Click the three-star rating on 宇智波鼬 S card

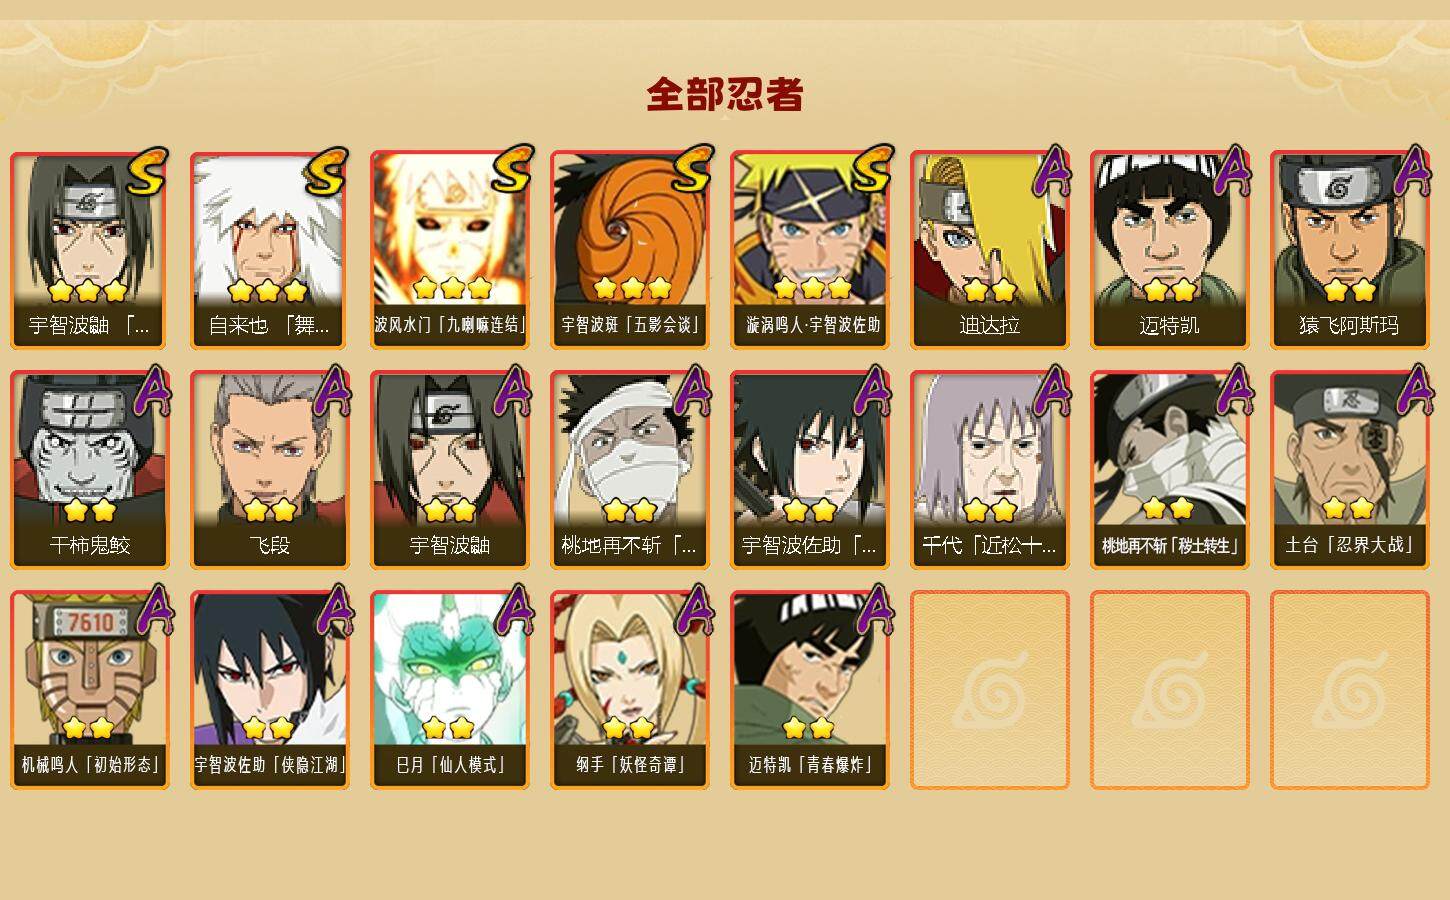(x=88, y=291)
